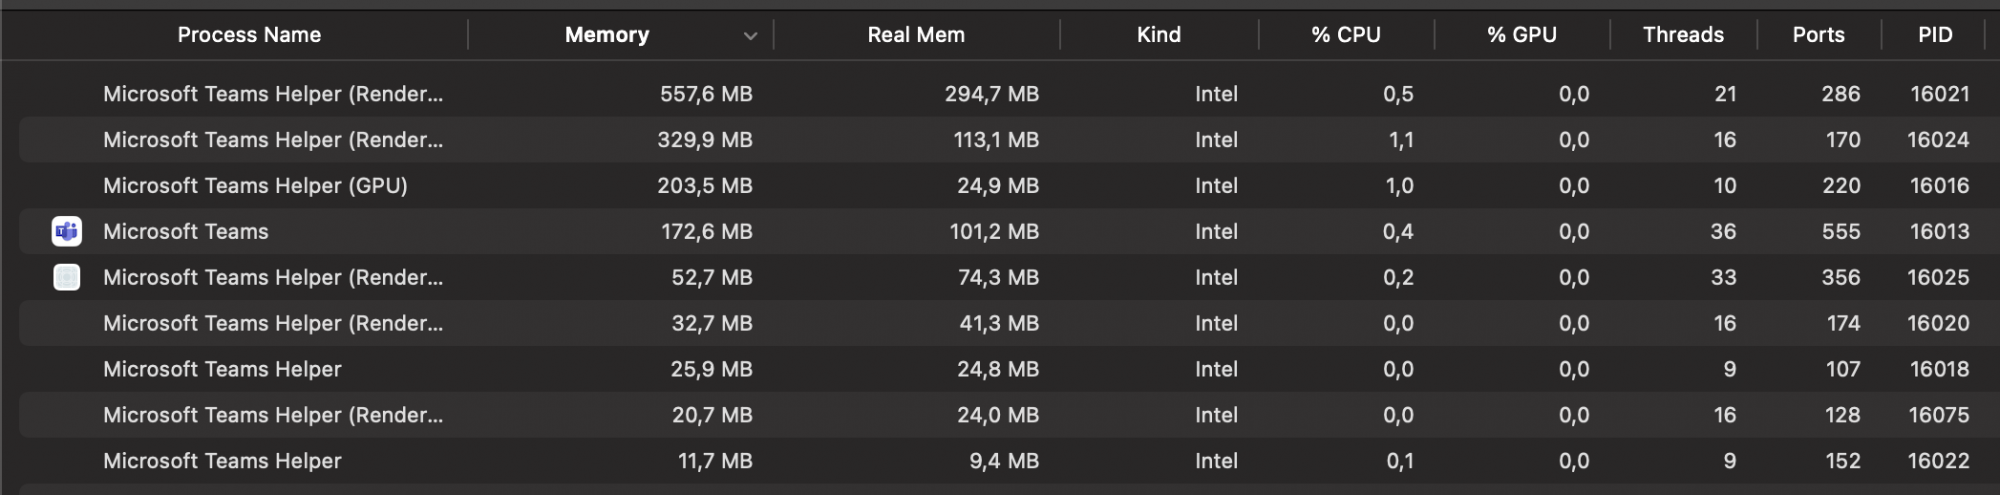2000x495 pixels.
Task: Sort list by % CPU column
Action: click(x=1345, y=35)
